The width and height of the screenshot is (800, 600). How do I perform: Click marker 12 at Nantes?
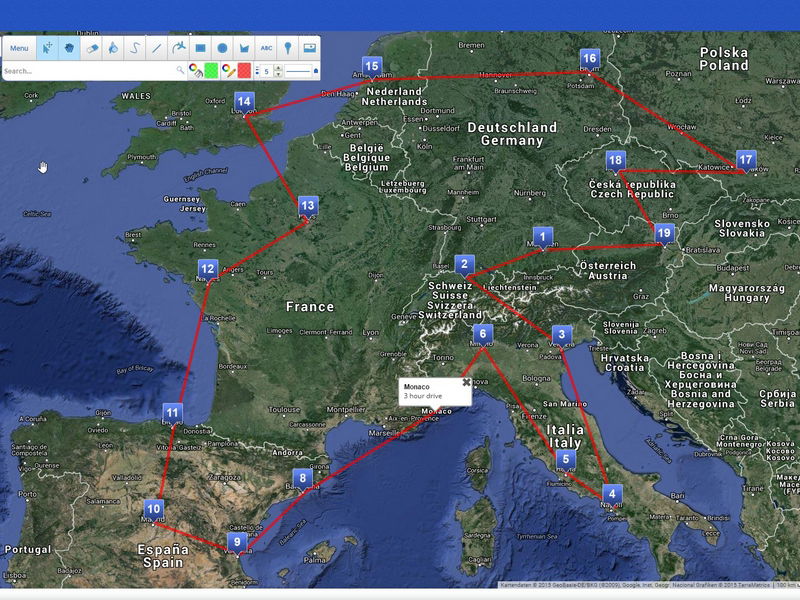pyautogui.click(x=208, y=270)
